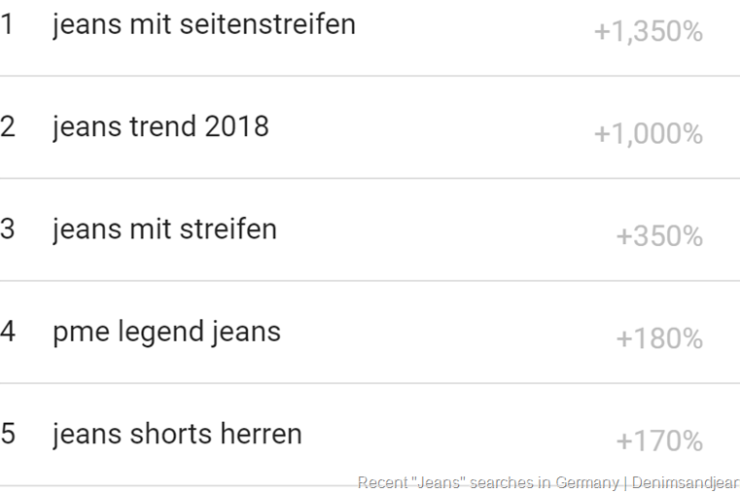Select the "jeans mit streifen" search term
Screen dimensions: 740x493
[x=165, y=229]
